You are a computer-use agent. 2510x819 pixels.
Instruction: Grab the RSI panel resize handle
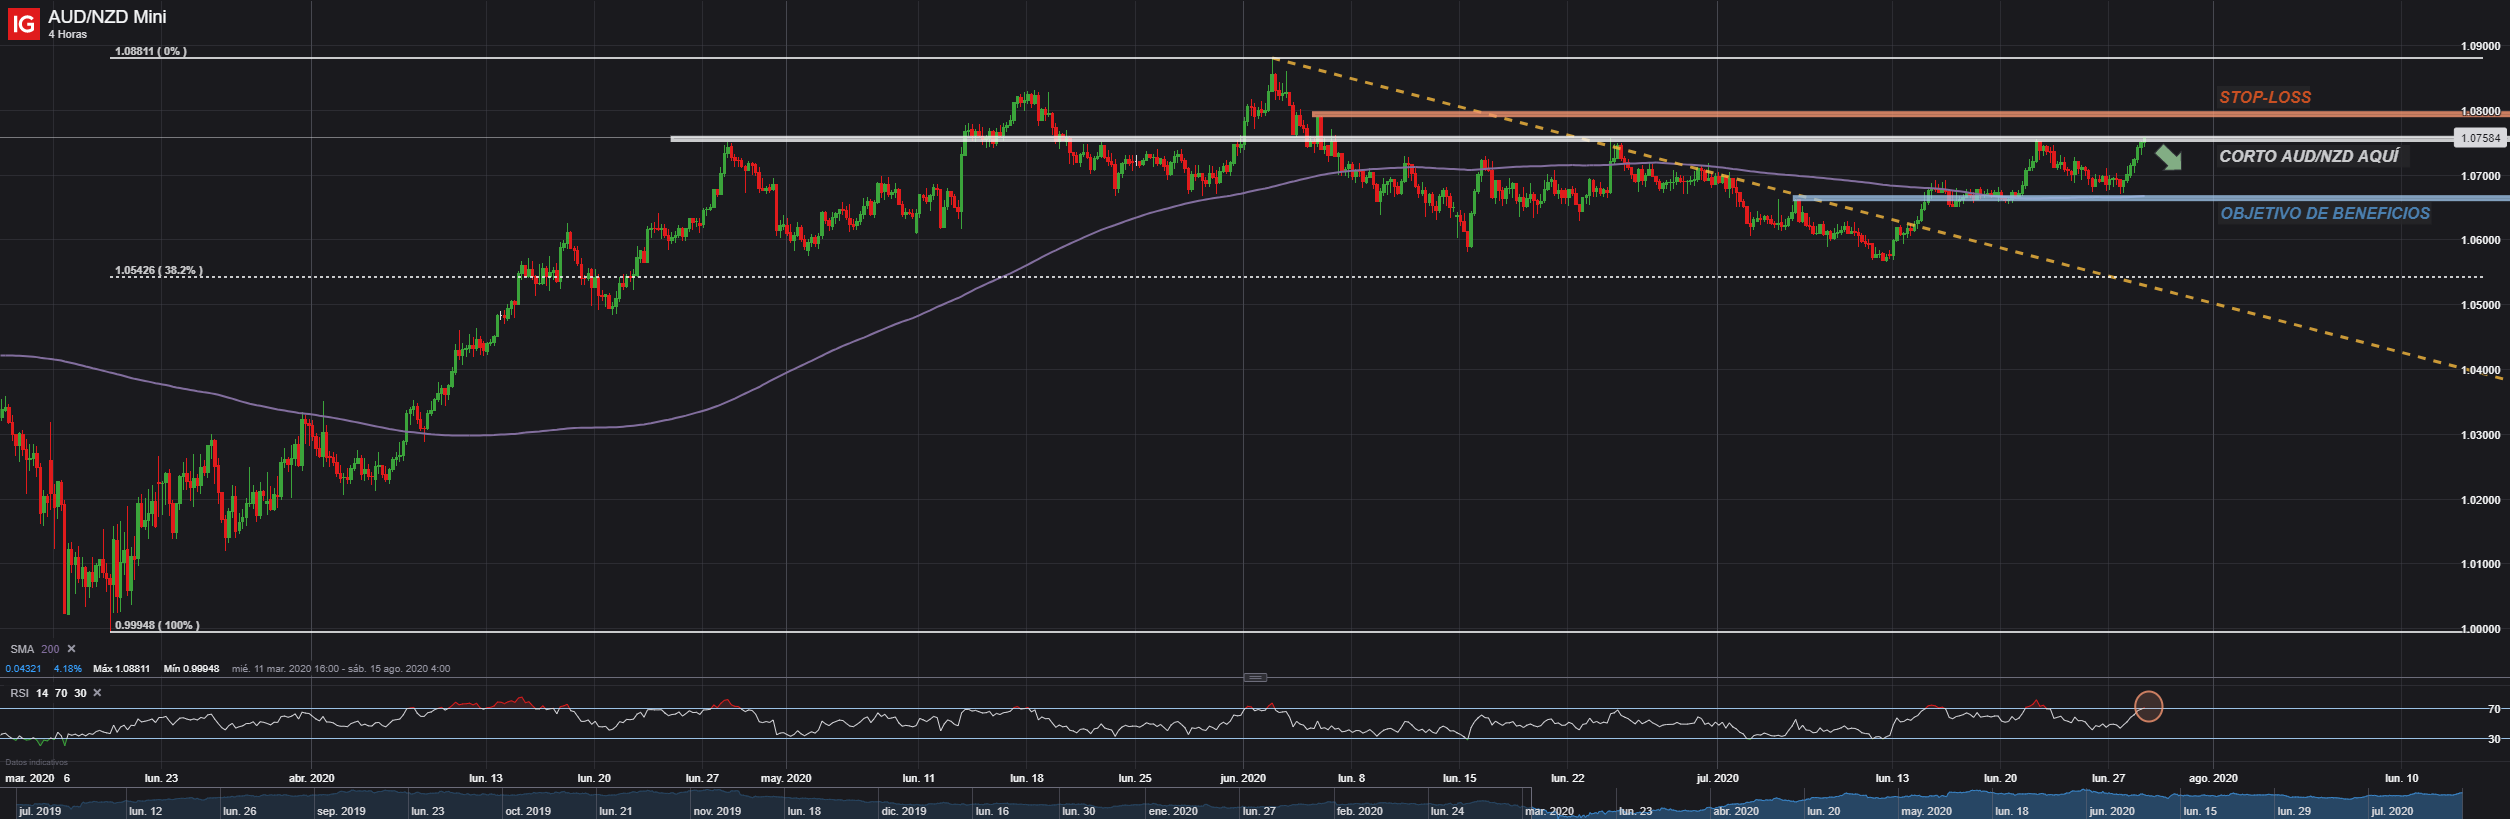pyautogui.click(x=1255, y=678)
